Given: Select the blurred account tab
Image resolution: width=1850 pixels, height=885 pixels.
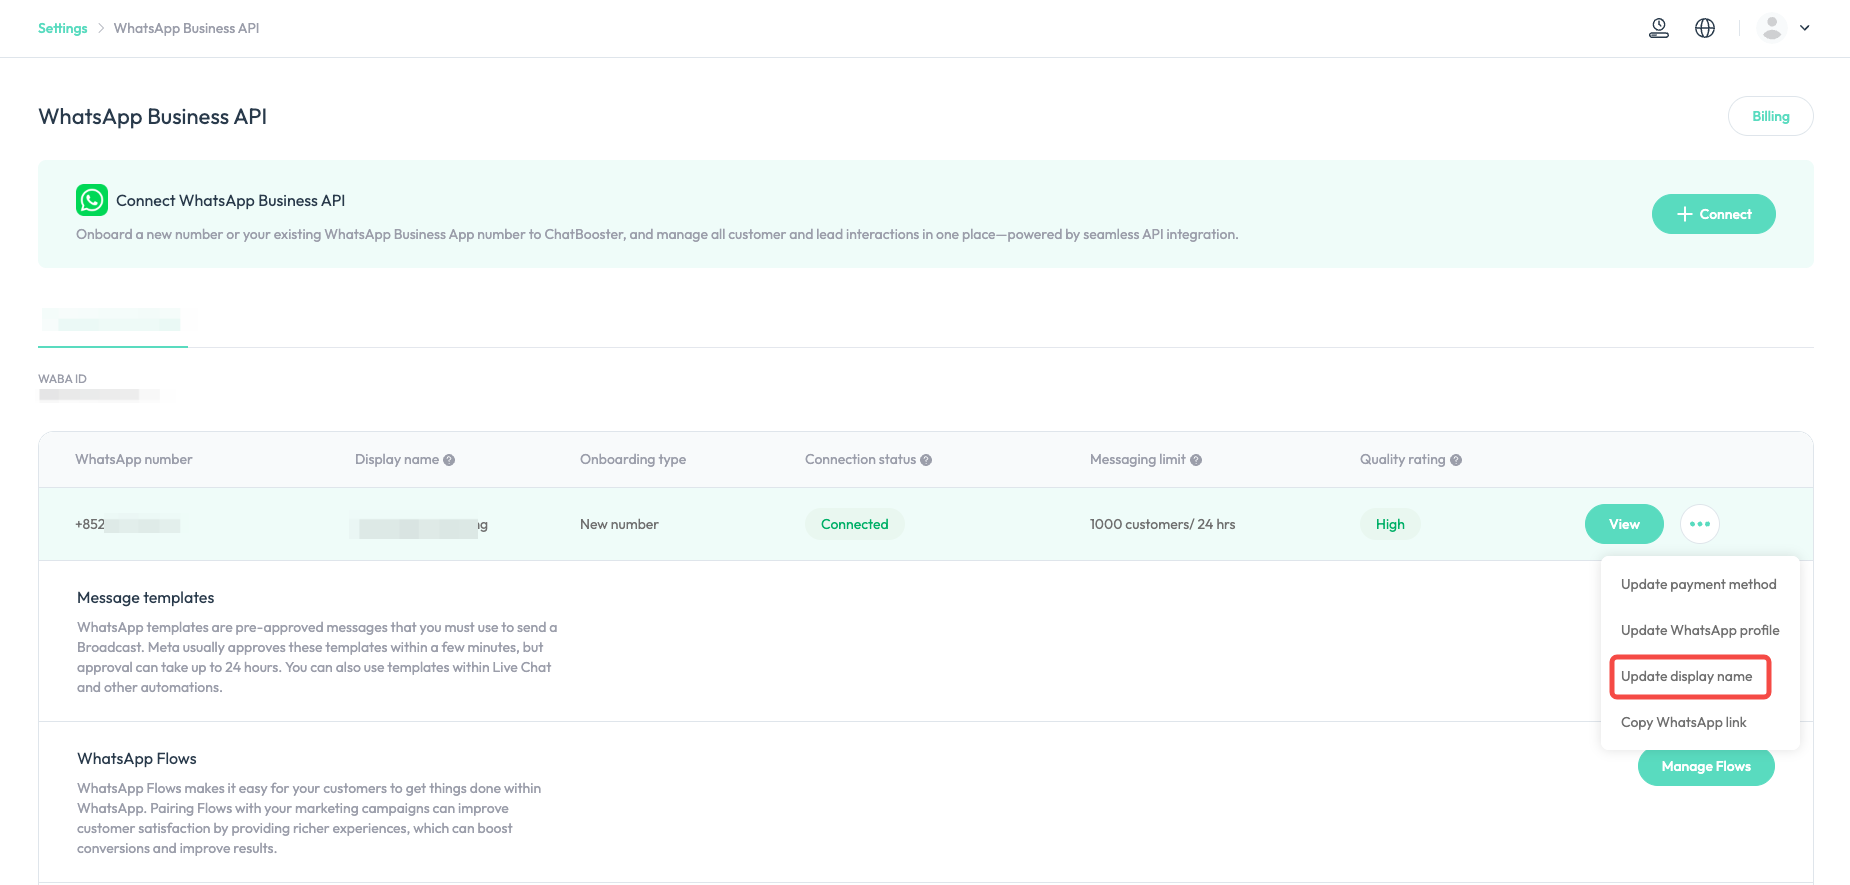Looking at the screenshot, I should click(113, 322).
